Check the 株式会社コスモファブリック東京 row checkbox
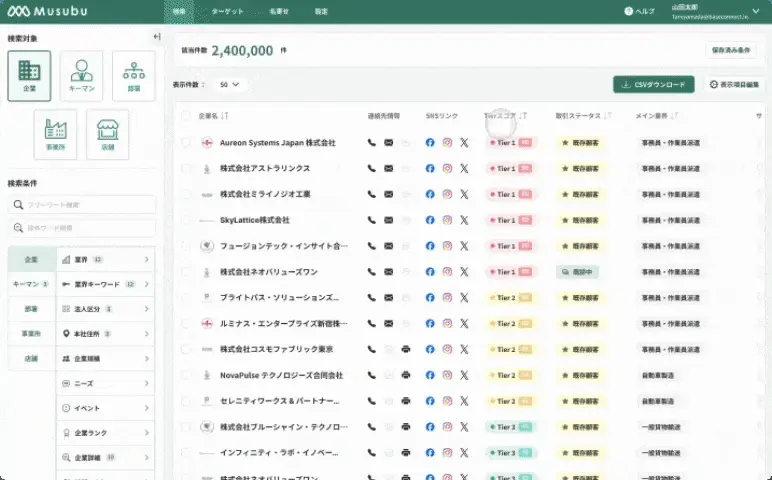The image size is (772, 480). [x=186, y=349]
